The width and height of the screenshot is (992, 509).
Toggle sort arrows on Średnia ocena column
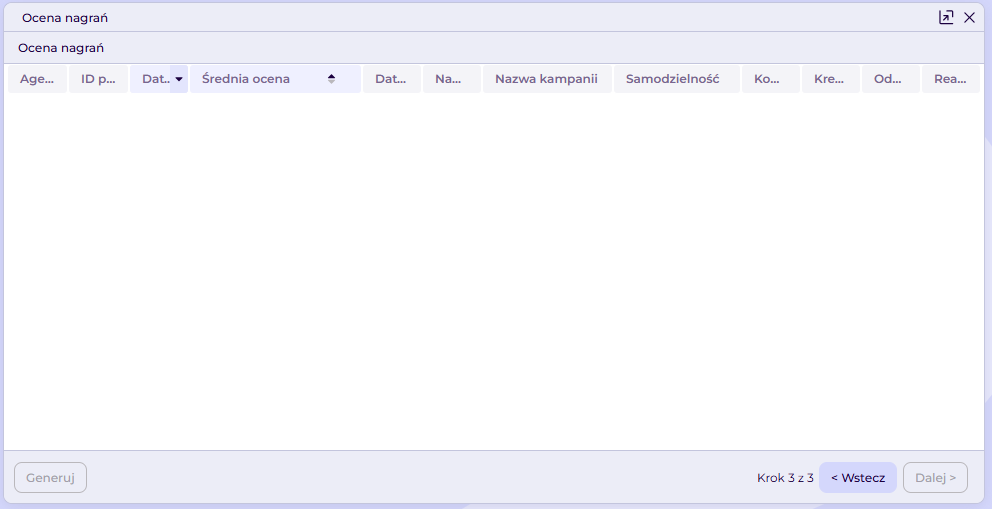pyautogui.click(x=331, y=79)
